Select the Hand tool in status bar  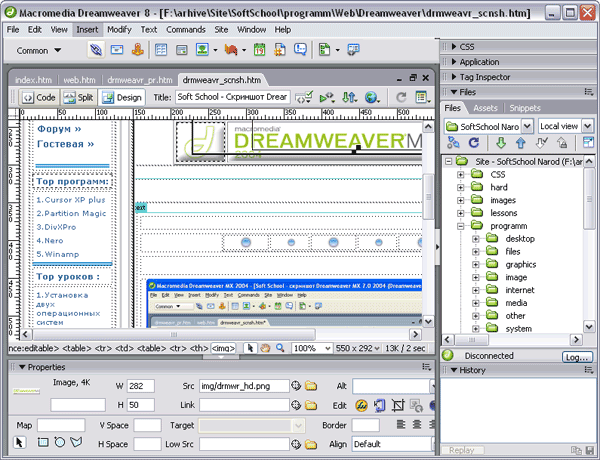coord(265,348)
